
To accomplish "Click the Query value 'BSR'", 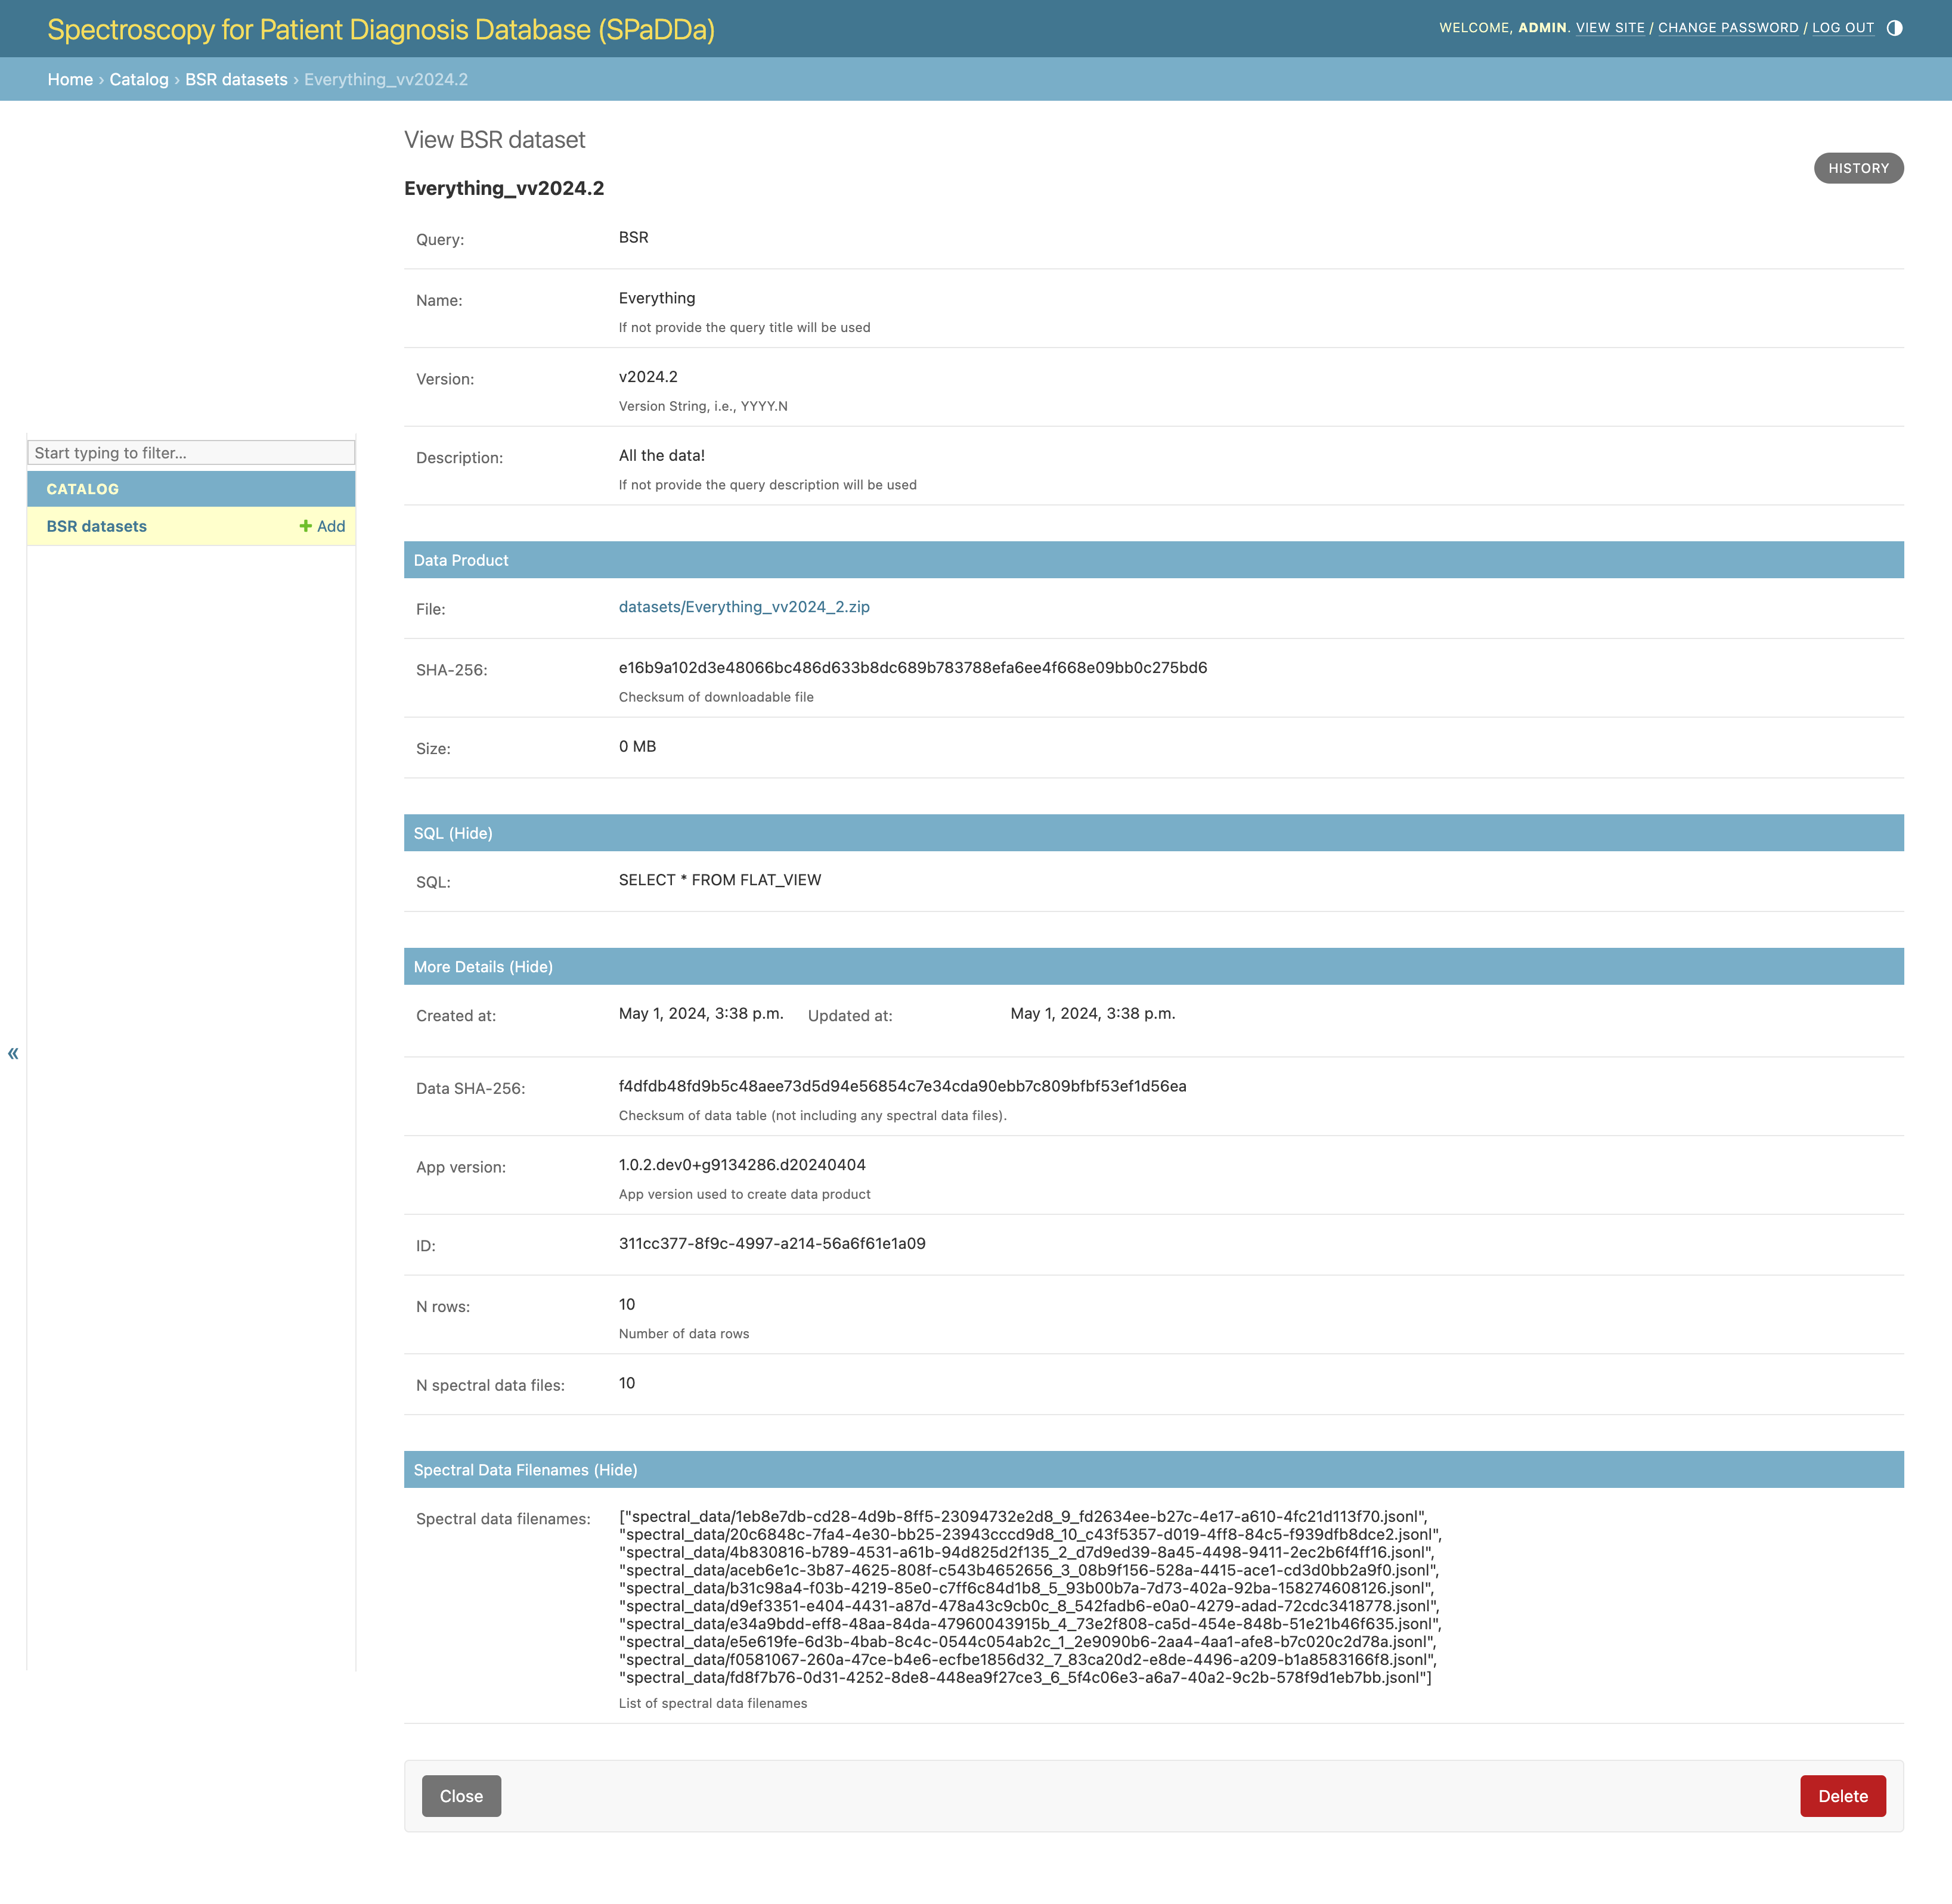I will (x=634, y=237).
